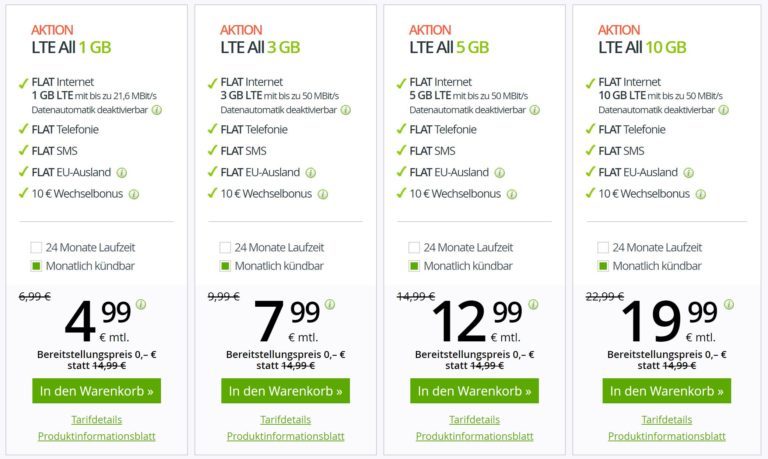Viewport: 768px width, 459px height.
Task: Open Produktinformationsblatt for LTE All 5 GB
Action: pyautogui.click(x=474, y=436)
